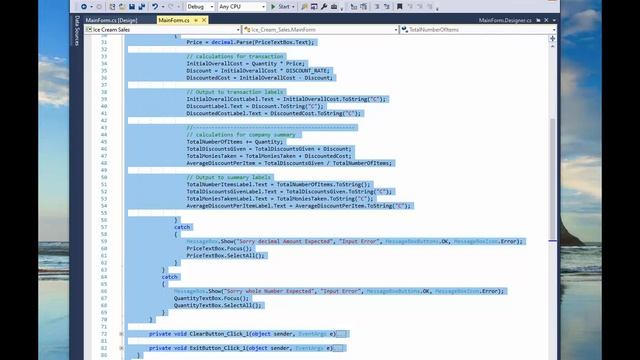Click the increase indent toolbar icon

click(x=363, y=7)
